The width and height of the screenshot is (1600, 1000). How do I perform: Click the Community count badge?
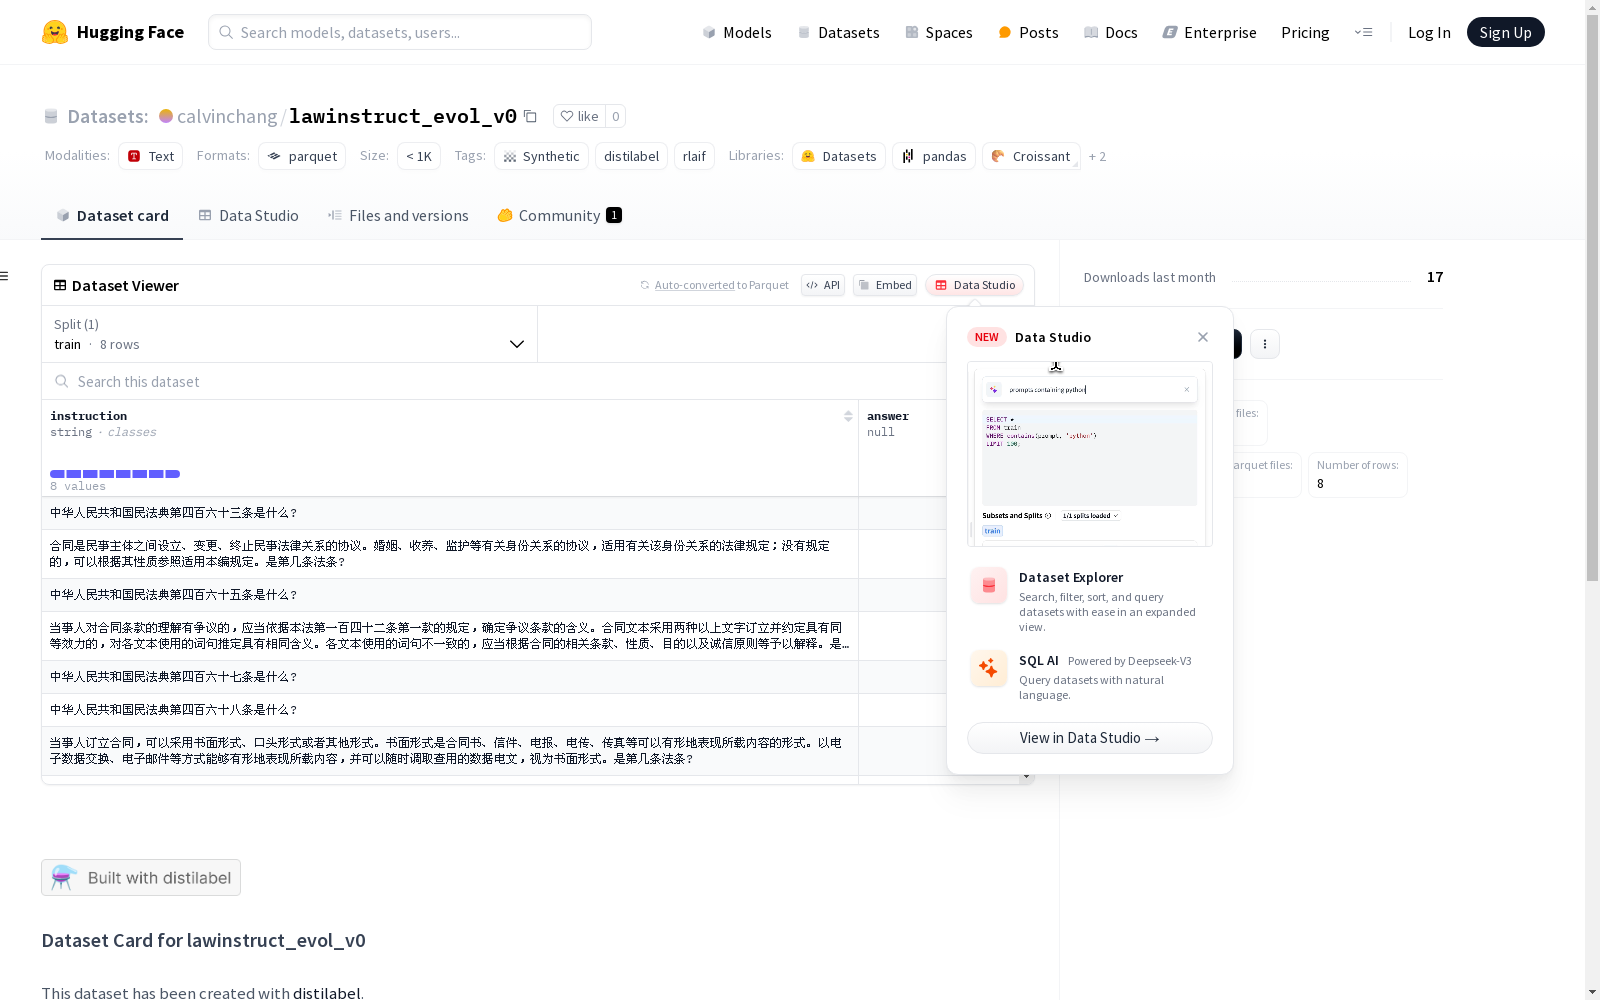[x=614, y=215]
